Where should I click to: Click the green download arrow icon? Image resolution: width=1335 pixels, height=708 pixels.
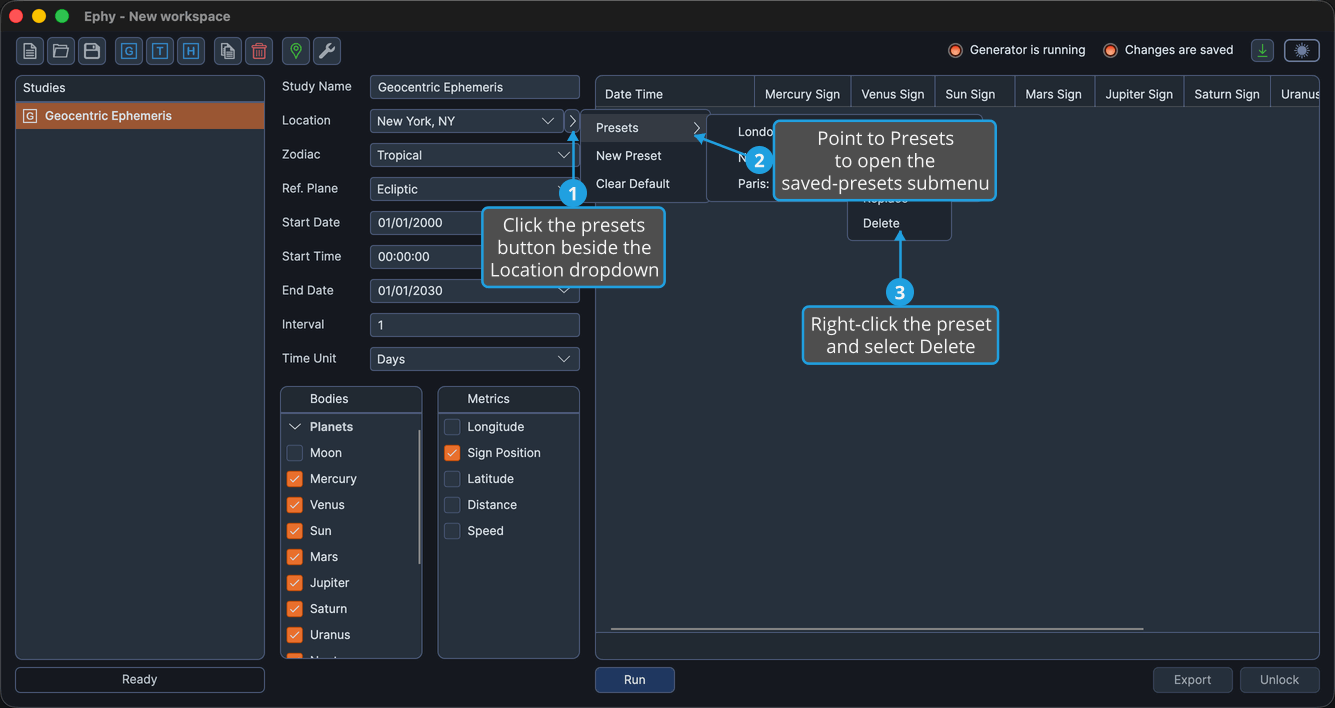[x=1263, y=50]
